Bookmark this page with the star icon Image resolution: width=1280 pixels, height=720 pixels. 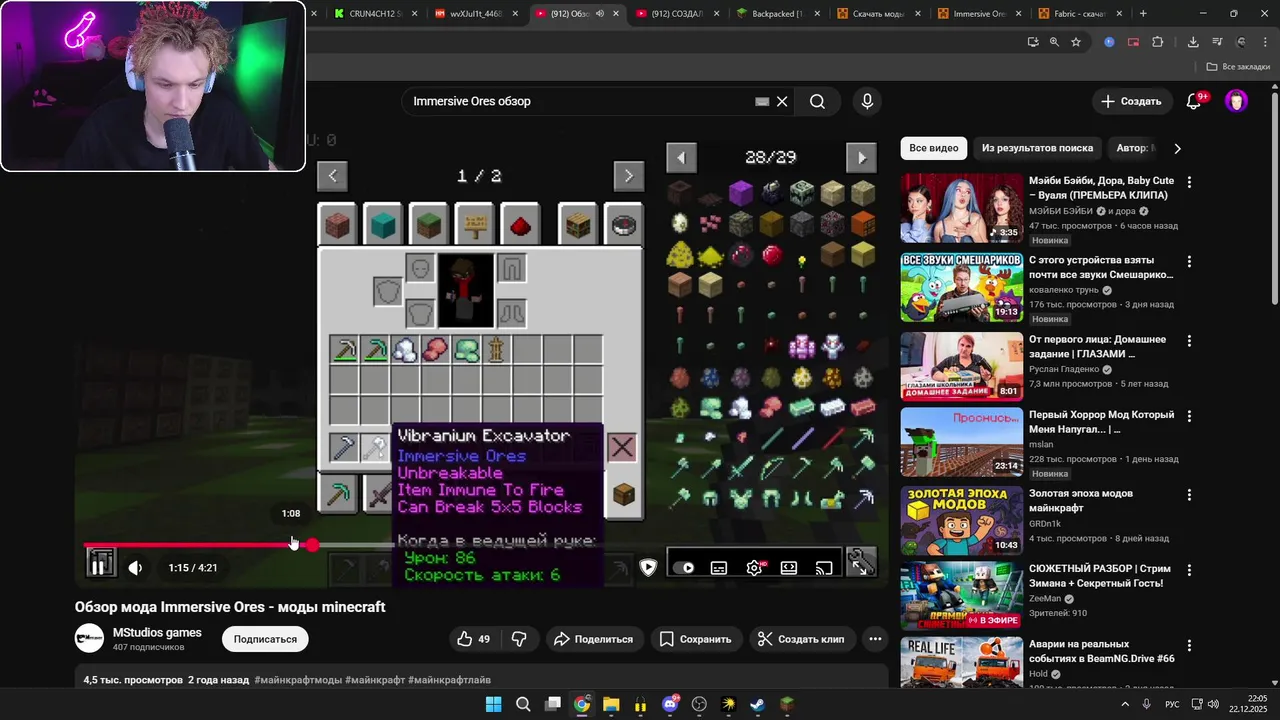click(1076, 42)
